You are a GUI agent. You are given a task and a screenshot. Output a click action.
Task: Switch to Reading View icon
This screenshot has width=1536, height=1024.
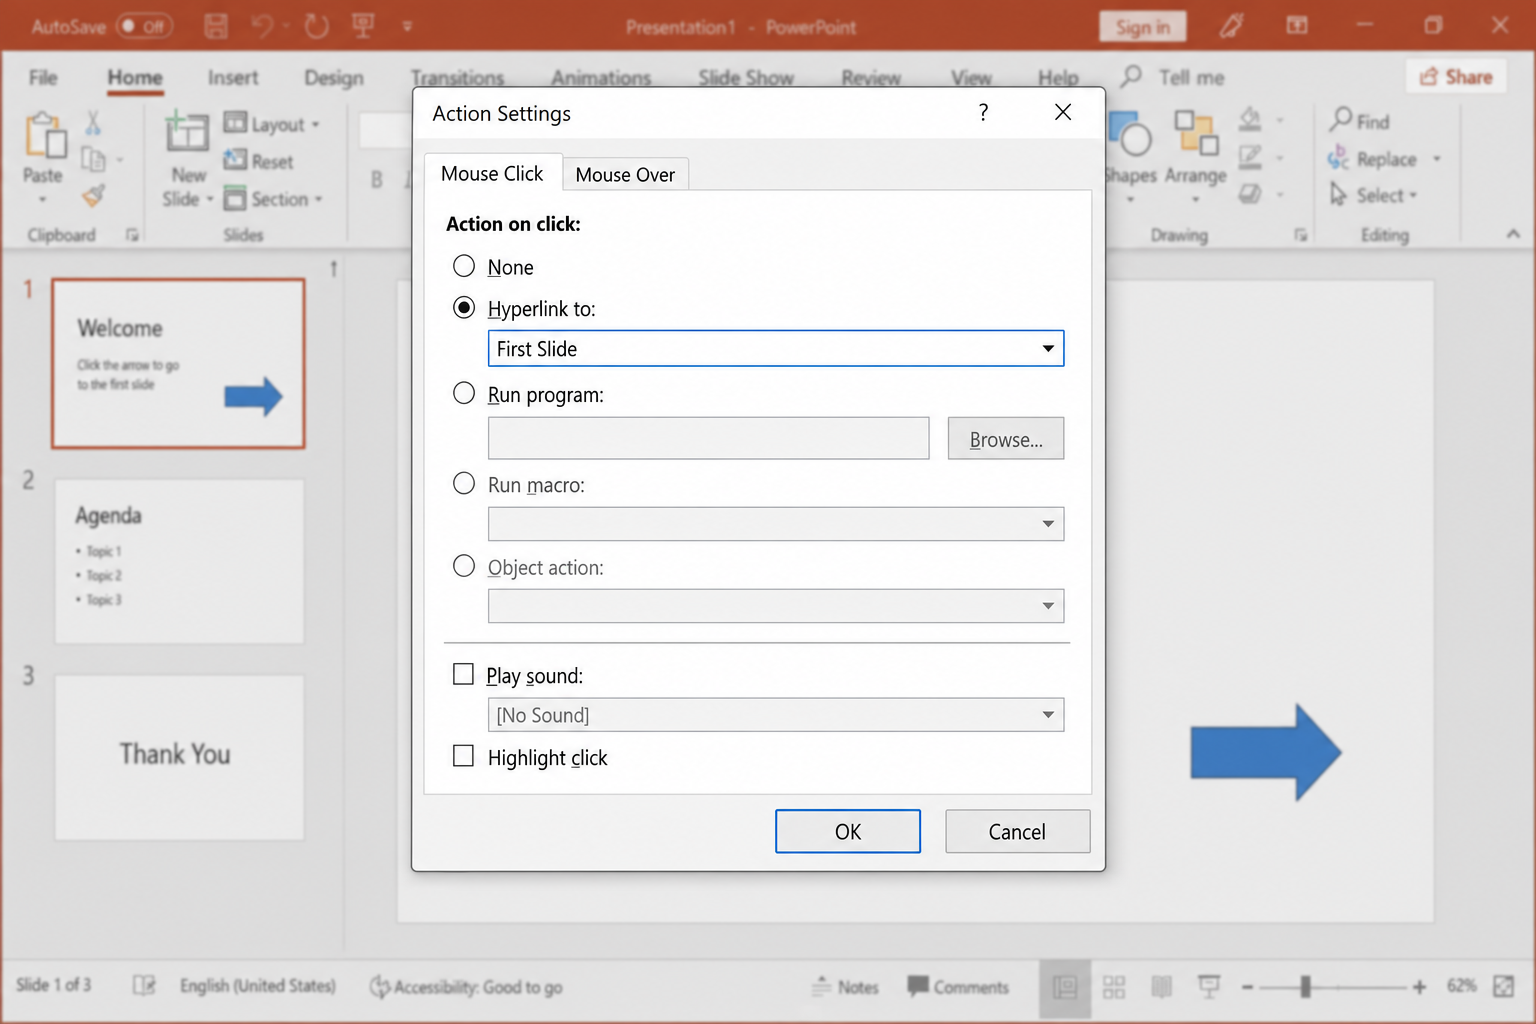1161,988
